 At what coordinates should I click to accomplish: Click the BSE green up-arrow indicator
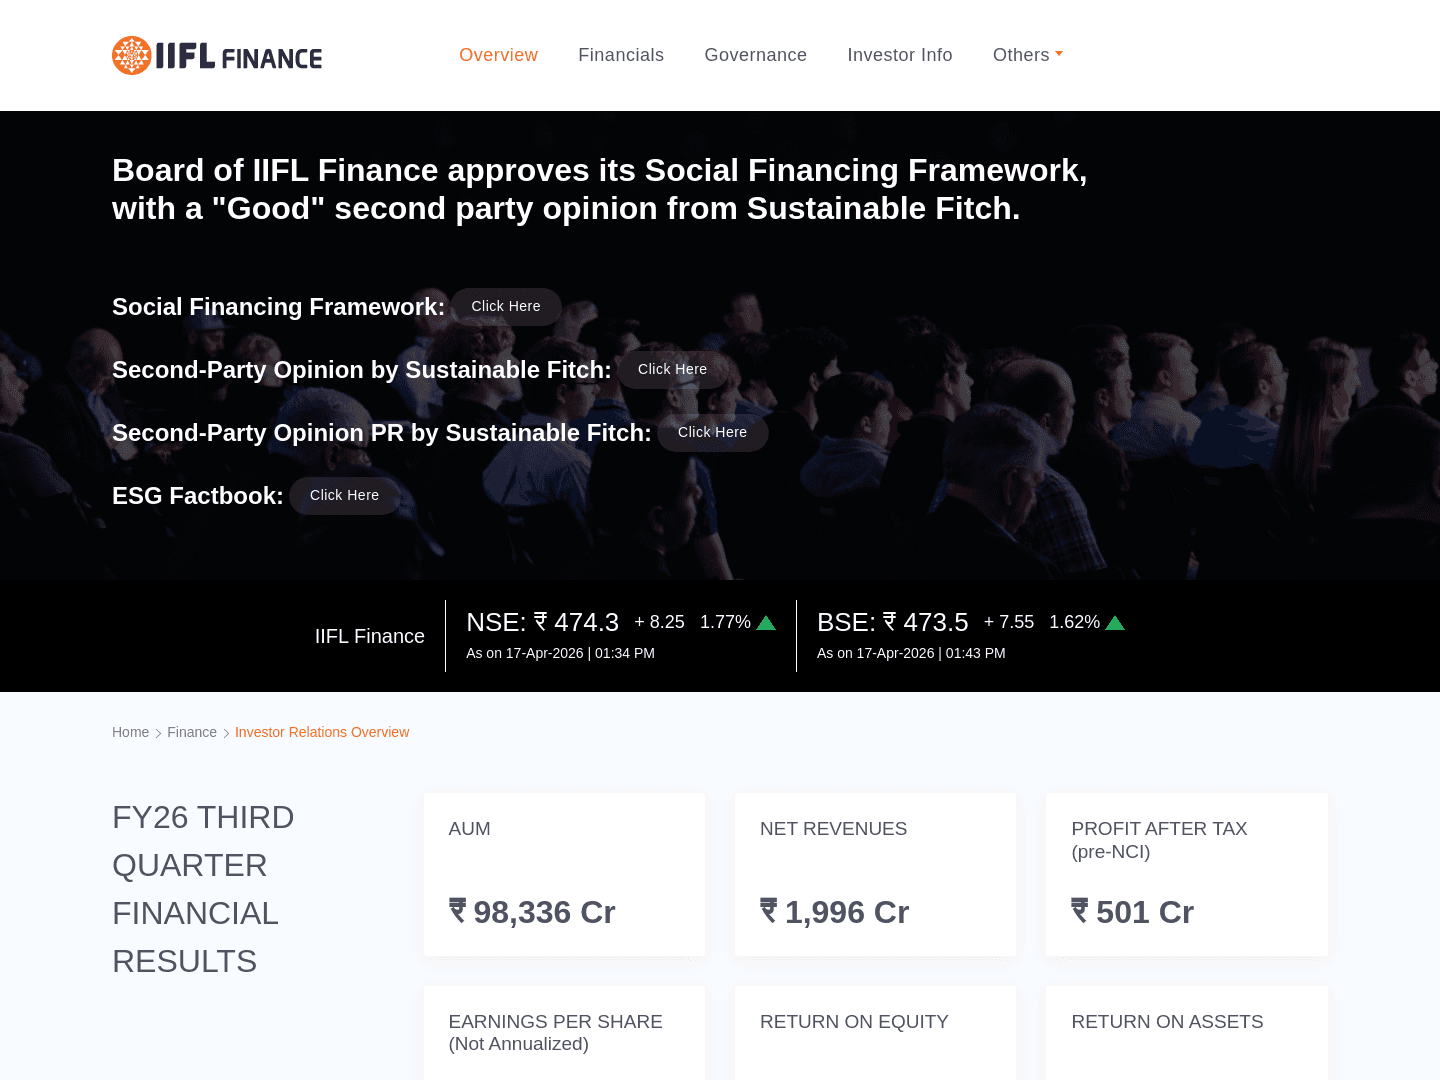pos(1115,623)
